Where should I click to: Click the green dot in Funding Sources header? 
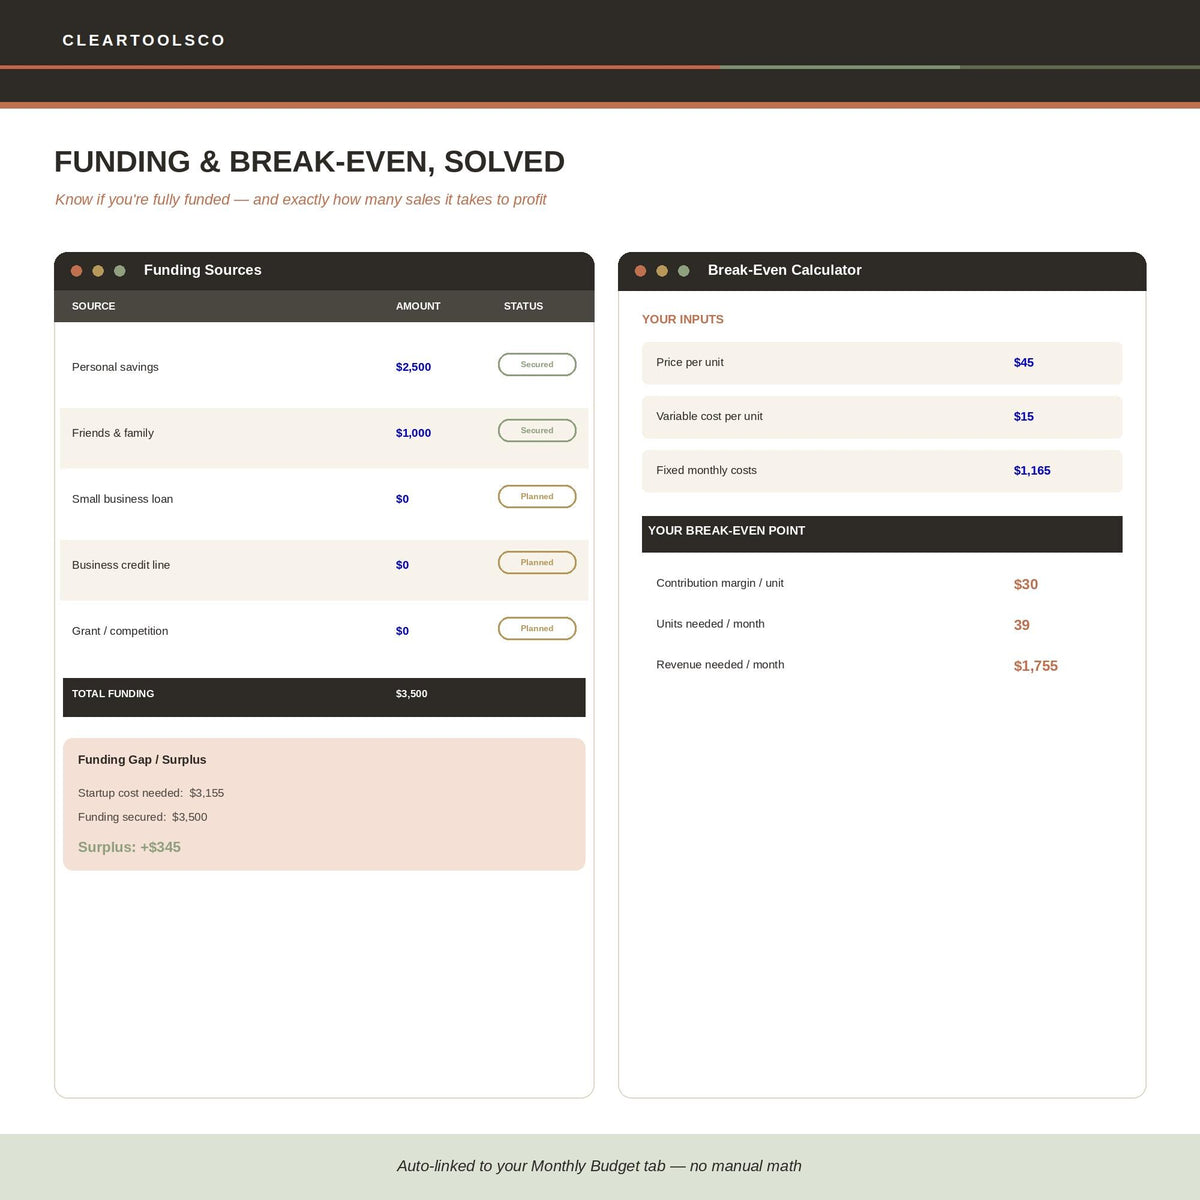click(x=120, y=271)
